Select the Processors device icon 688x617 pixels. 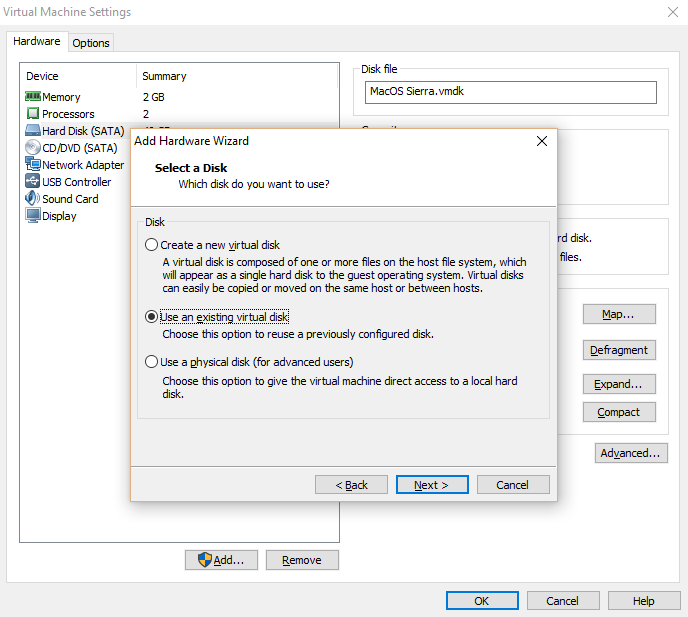33,114
